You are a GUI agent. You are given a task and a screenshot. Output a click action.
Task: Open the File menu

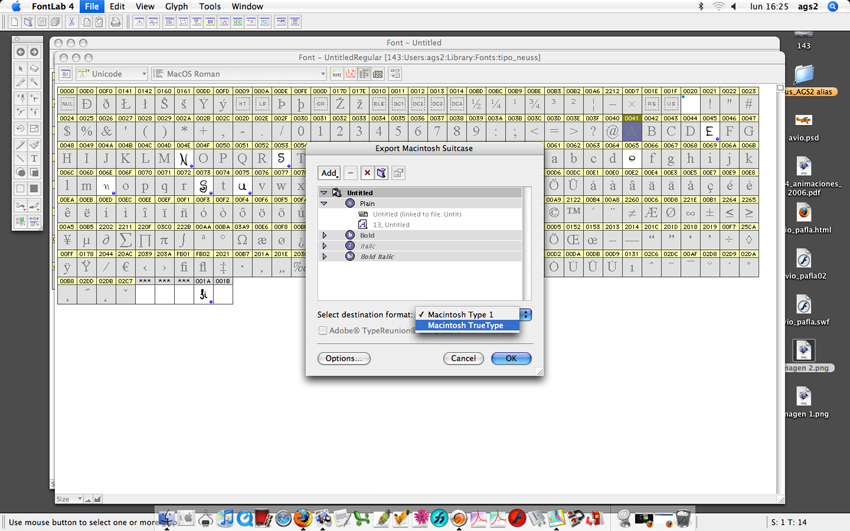coord(92,7)
